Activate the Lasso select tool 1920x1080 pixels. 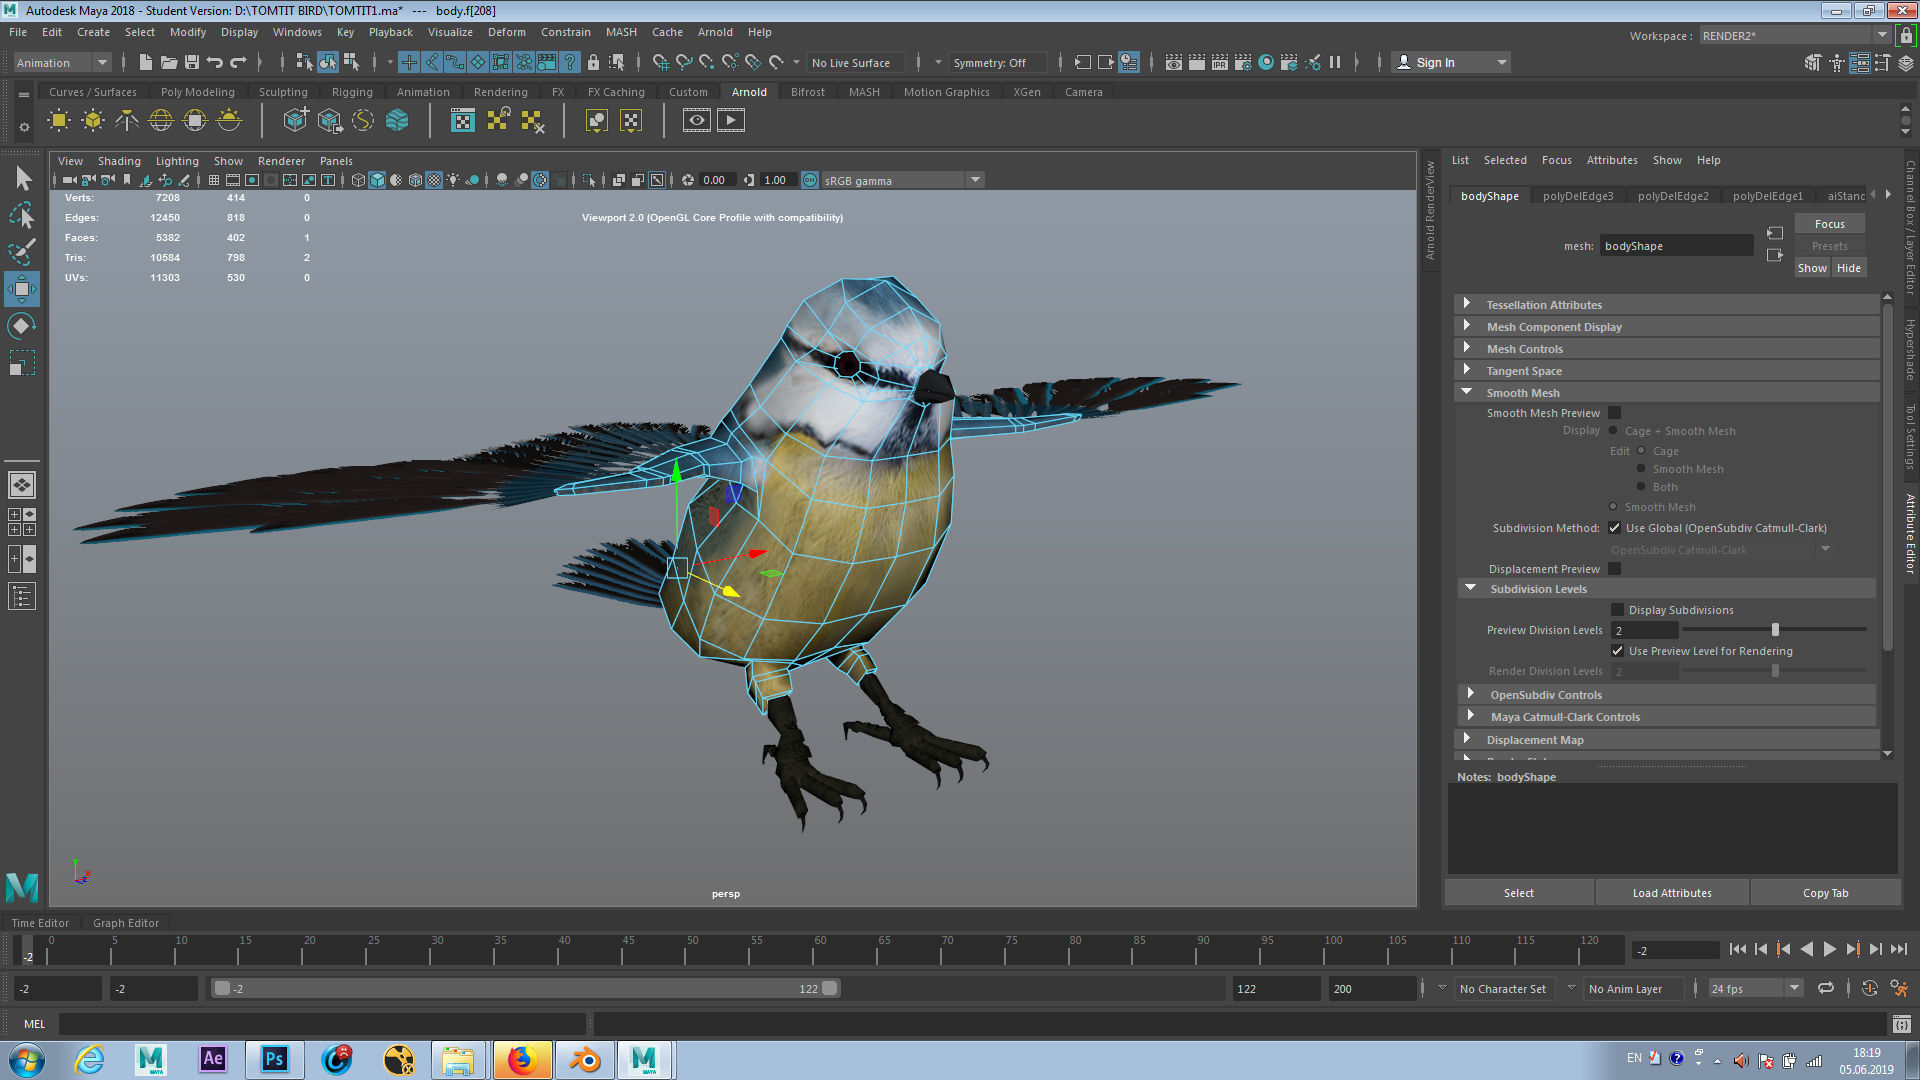tap(22, 215)
